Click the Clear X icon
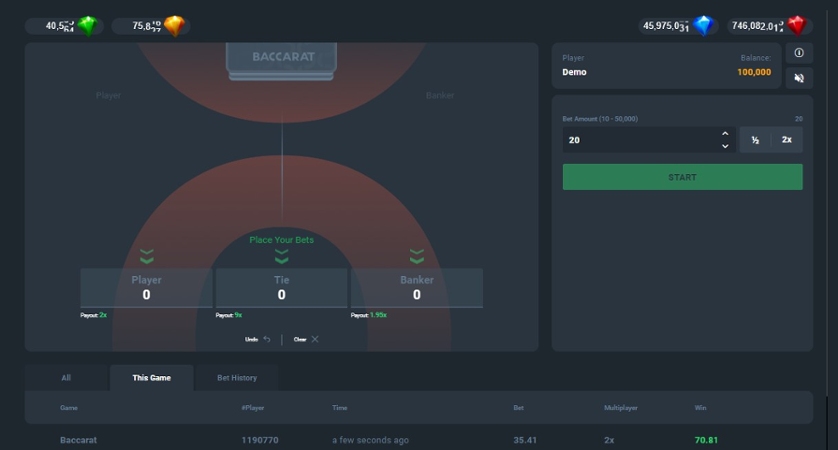Screen dimensions: 838x450 315,339
